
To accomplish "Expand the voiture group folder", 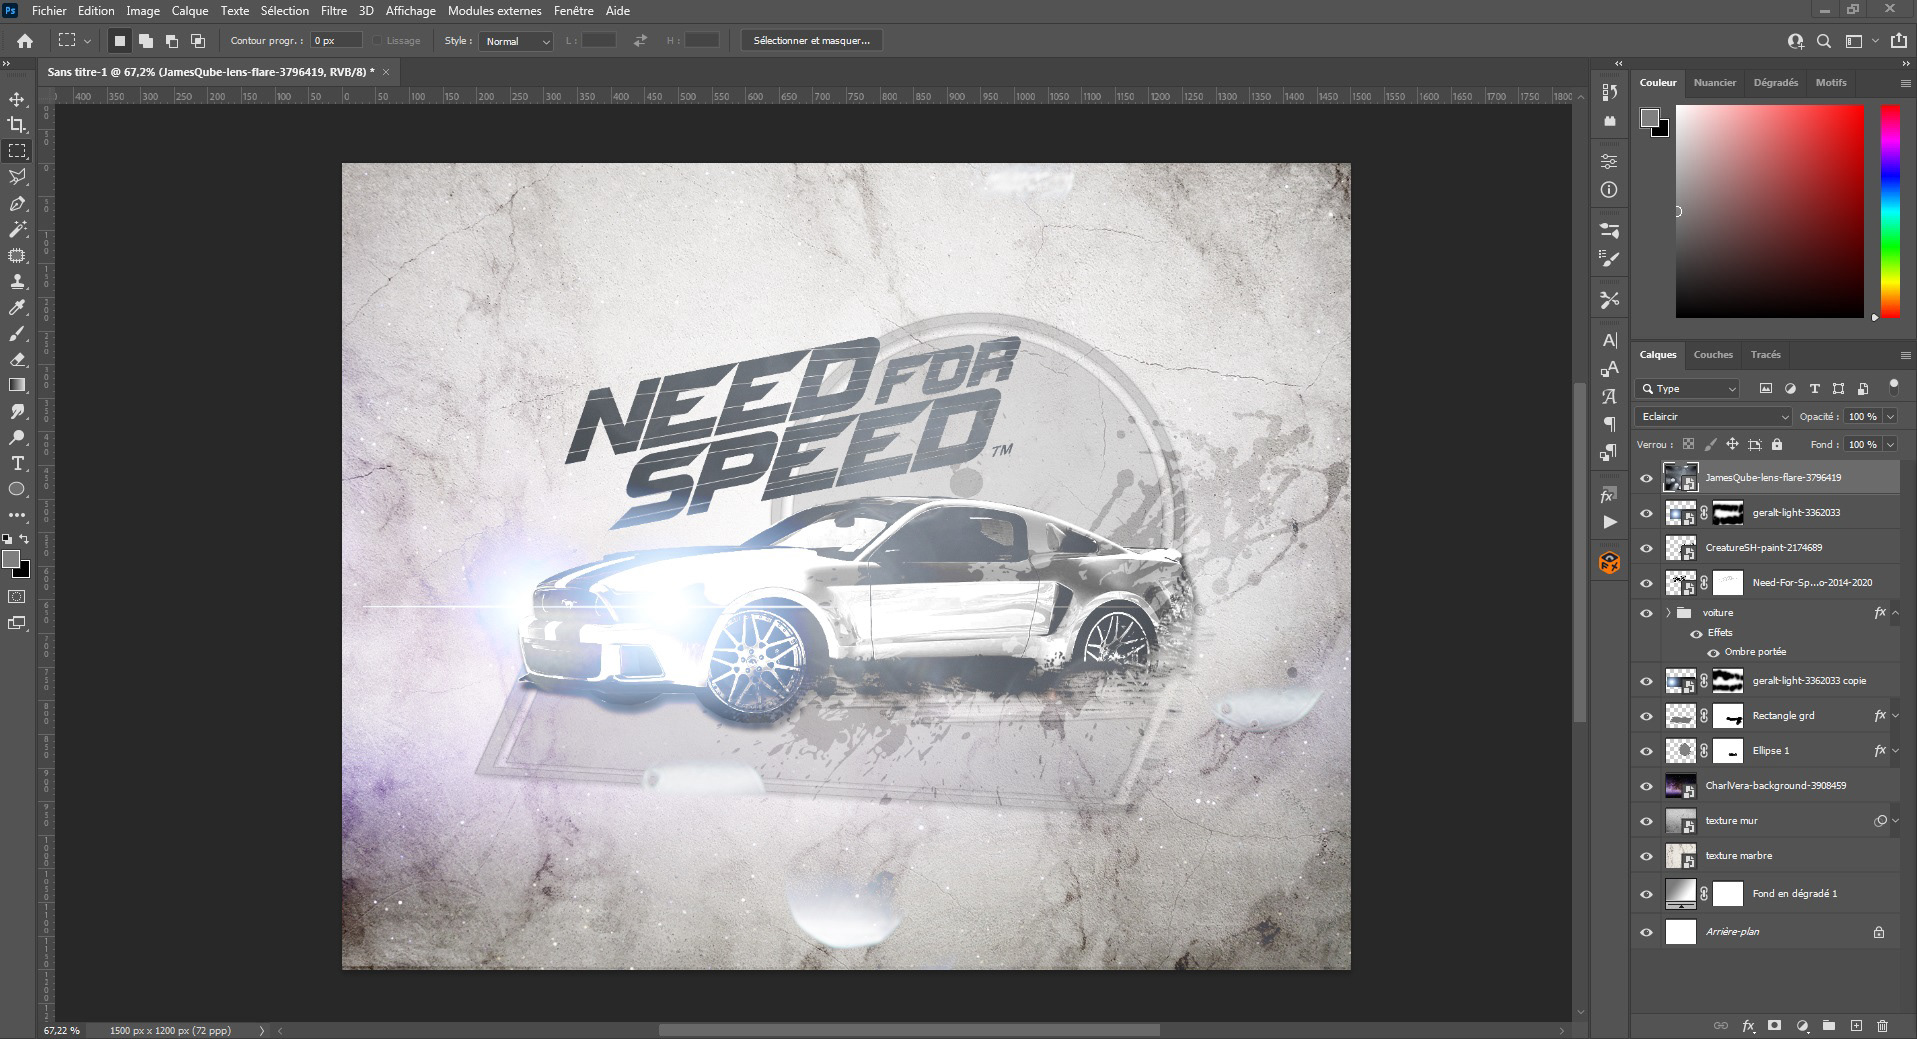I will pos(1668,613).
